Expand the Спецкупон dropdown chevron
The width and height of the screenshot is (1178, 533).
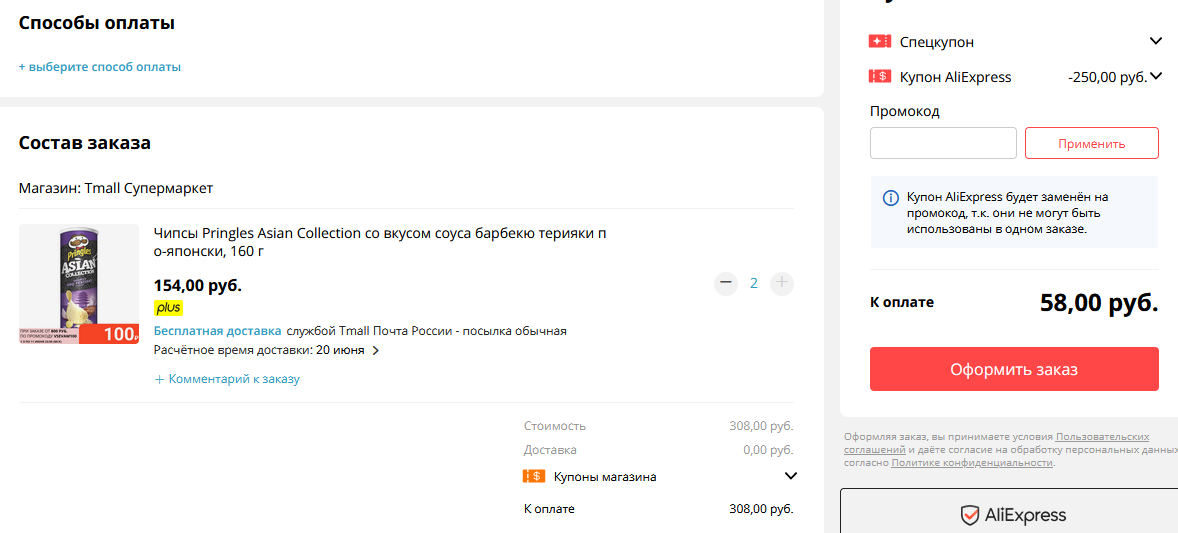[x=1155, y=41]
